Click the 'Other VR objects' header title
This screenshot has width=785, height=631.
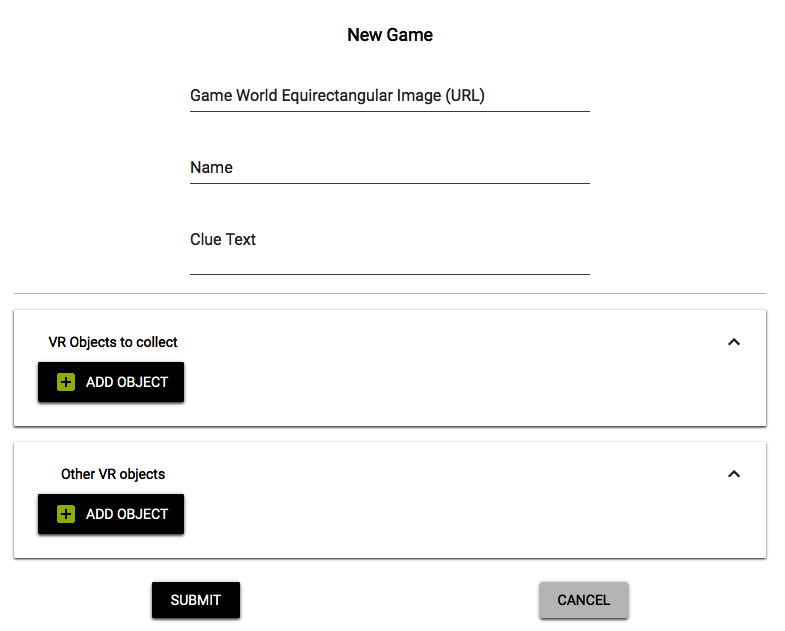113,474
